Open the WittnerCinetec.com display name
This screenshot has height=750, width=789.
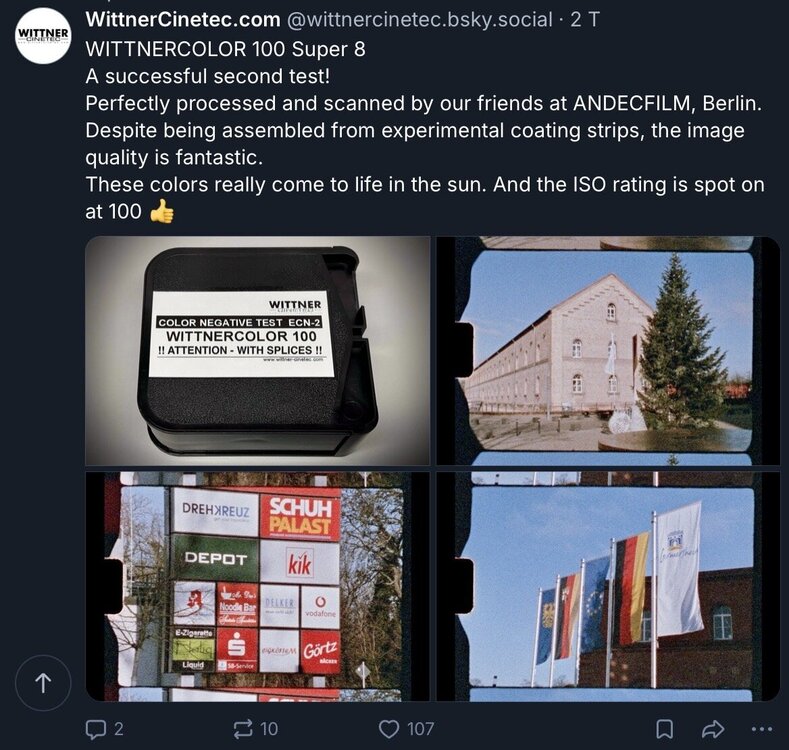pos(183,20)
